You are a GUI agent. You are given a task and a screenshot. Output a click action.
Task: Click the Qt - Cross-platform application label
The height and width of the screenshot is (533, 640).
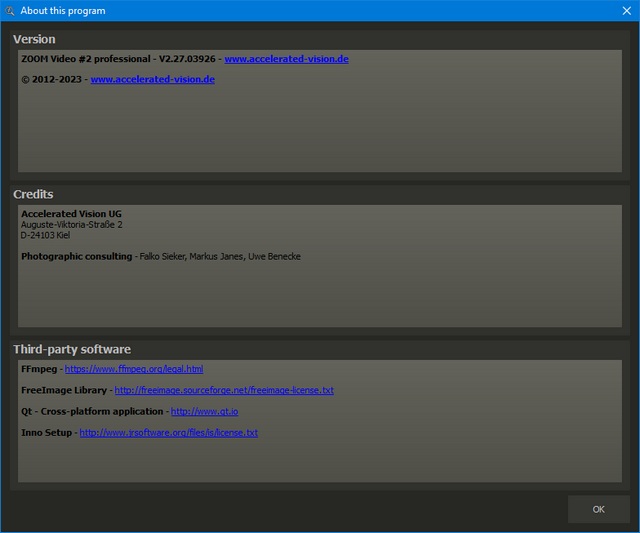(92, 411)
